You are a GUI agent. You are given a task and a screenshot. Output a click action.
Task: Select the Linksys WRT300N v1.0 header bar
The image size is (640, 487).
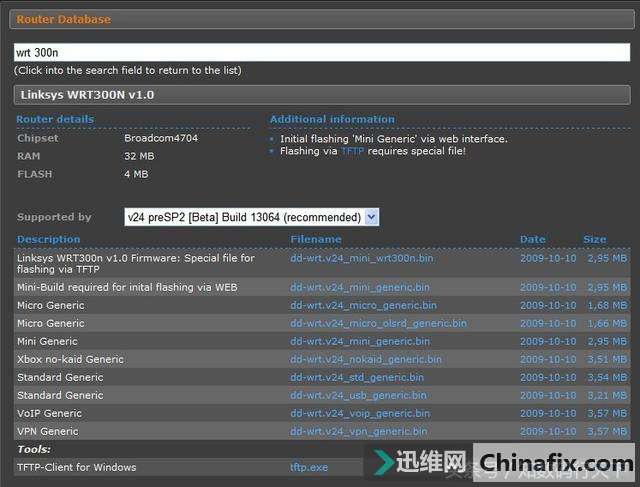[322, 95]
